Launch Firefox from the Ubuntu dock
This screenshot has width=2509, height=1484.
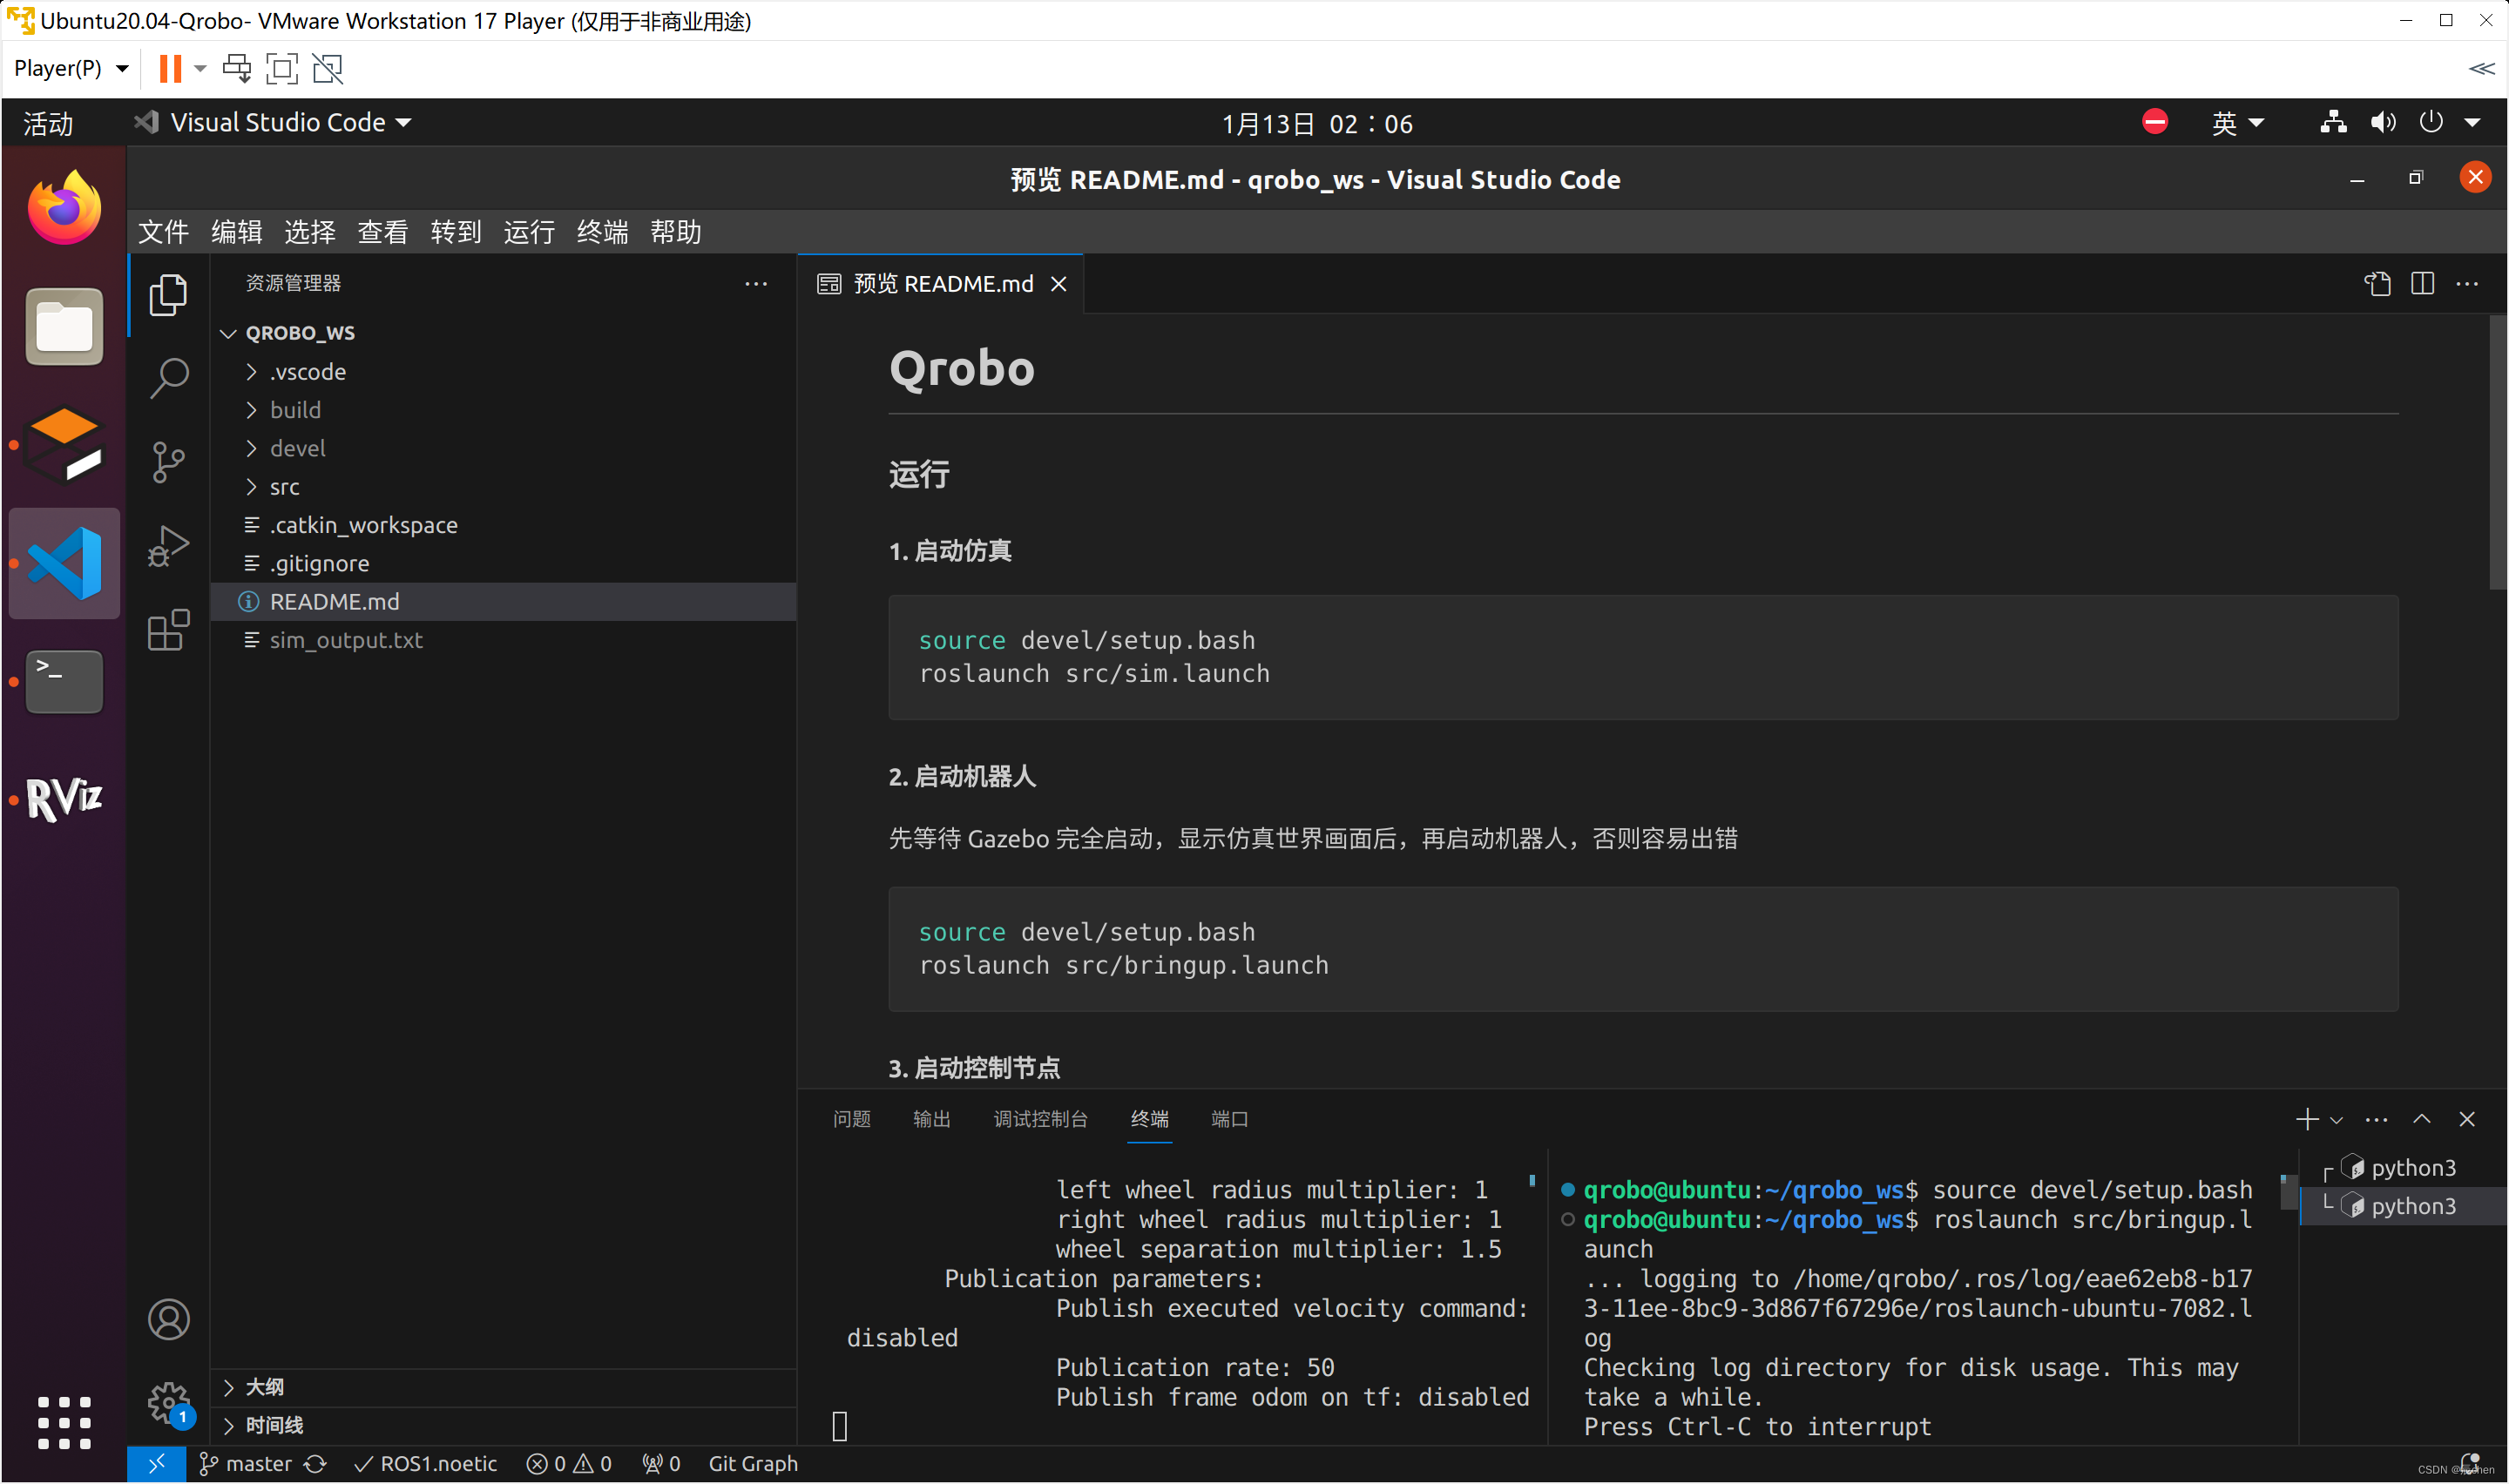pos(64,207)
